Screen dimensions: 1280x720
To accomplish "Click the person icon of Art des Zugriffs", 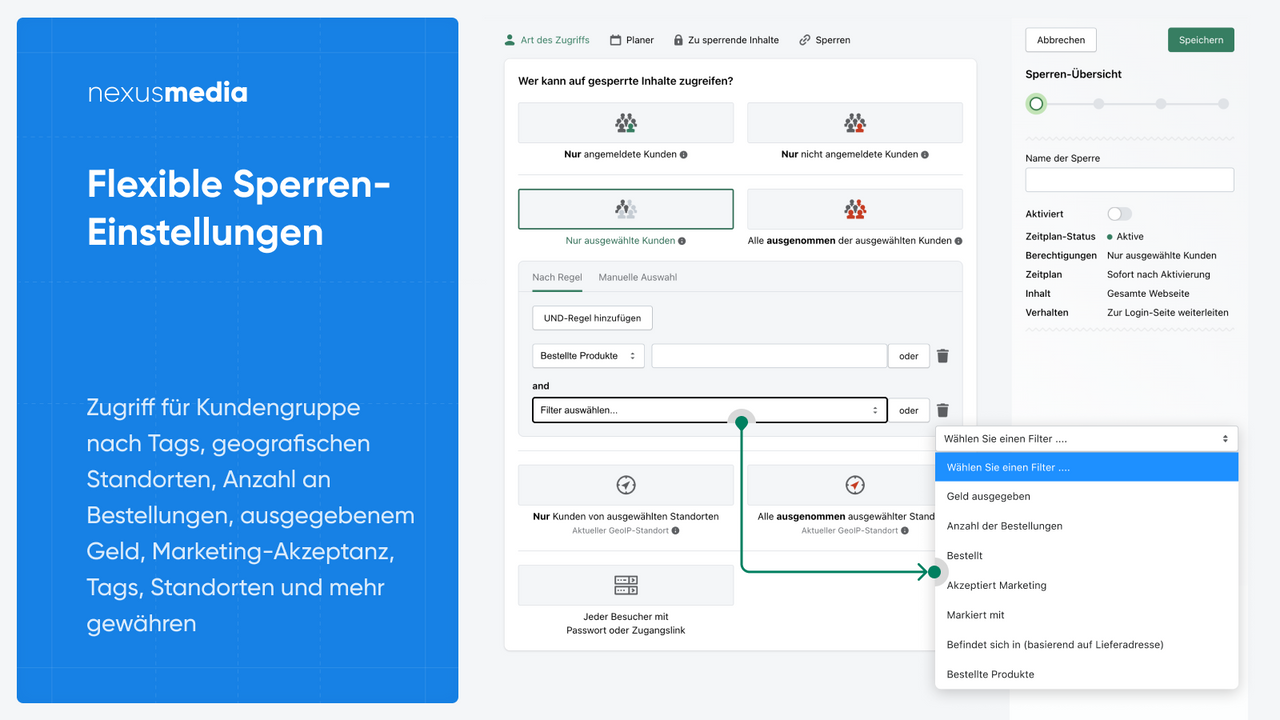I will tap(509, 40).
